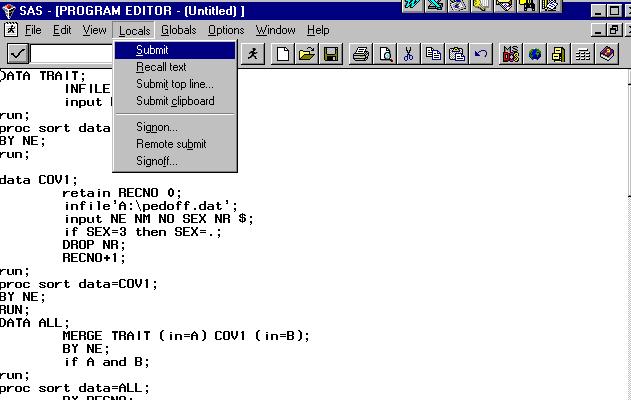The width and height of the screenshot is (631, 400).
Task: Click the line 'if A and B;'
Action: click(107, 362)
